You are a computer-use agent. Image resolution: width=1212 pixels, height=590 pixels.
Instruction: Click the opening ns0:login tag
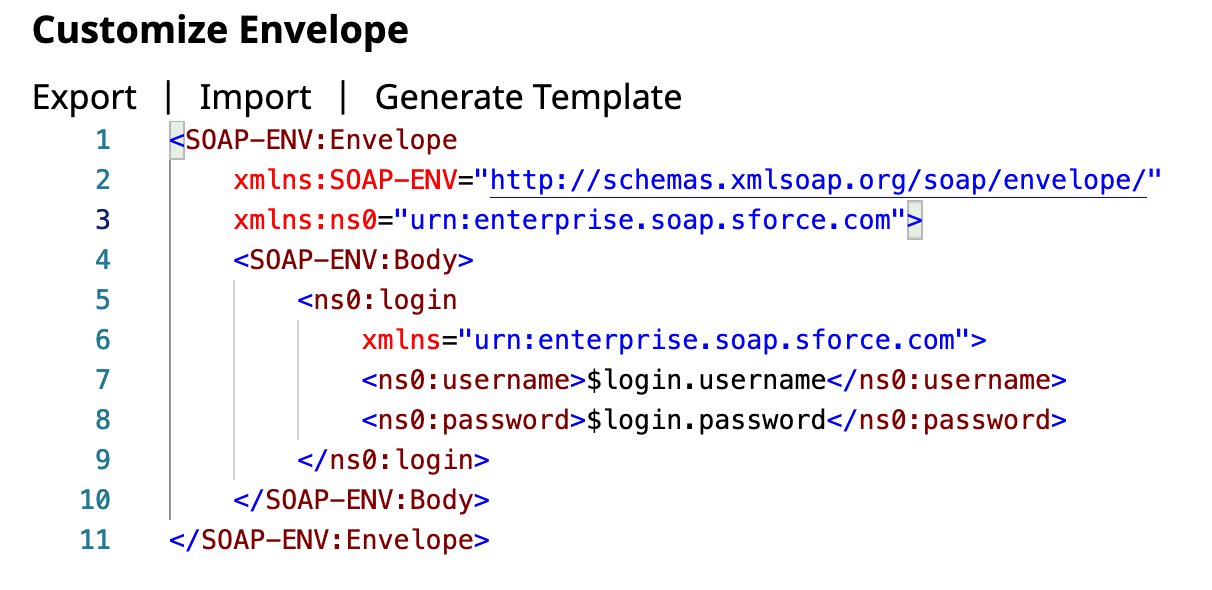377,300
